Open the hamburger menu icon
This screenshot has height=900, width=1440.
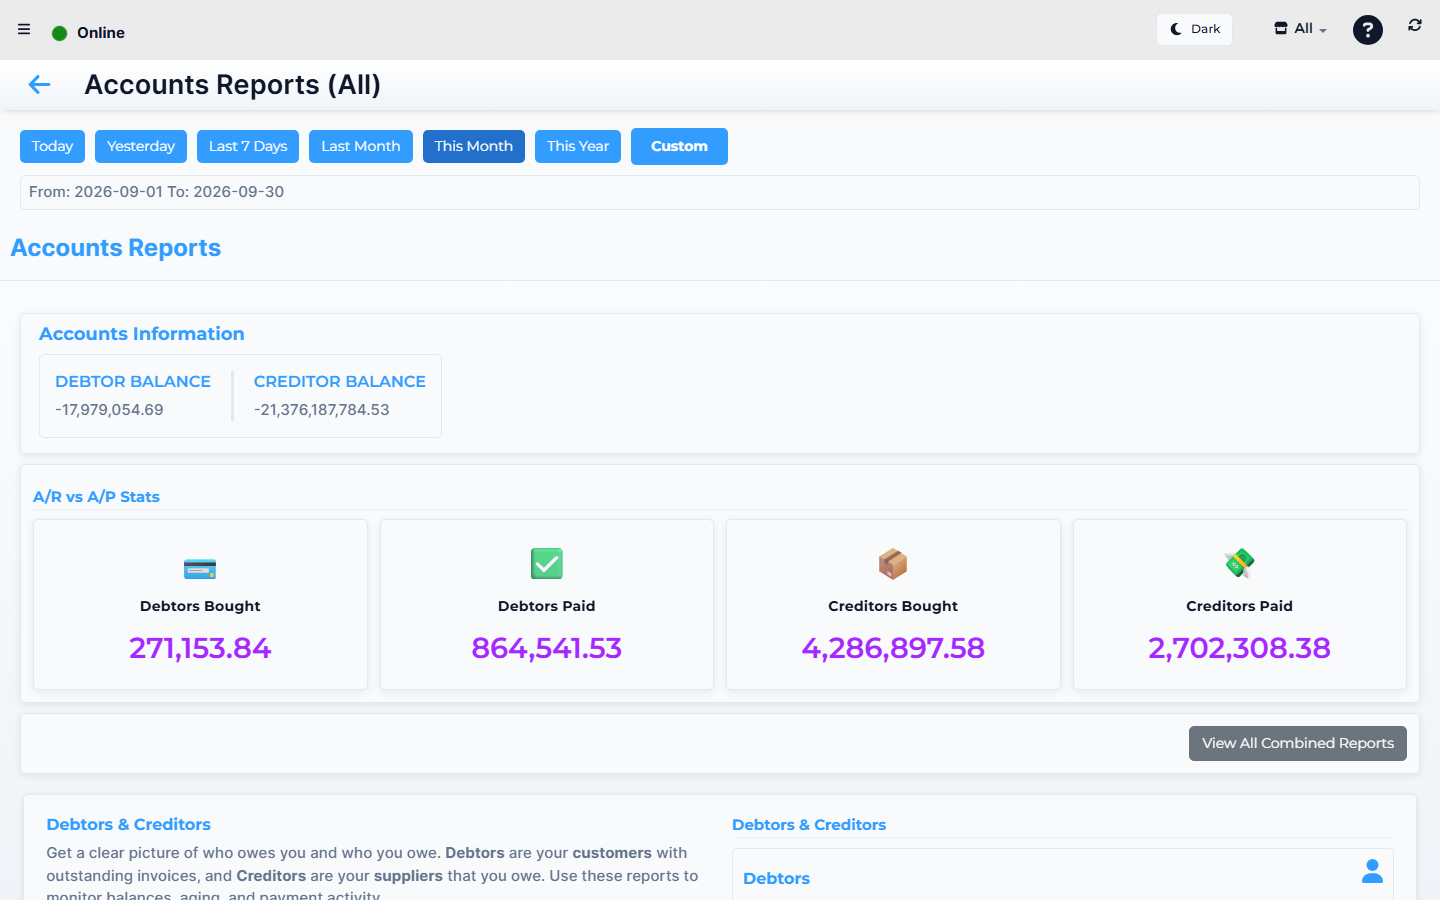[24, 30]
